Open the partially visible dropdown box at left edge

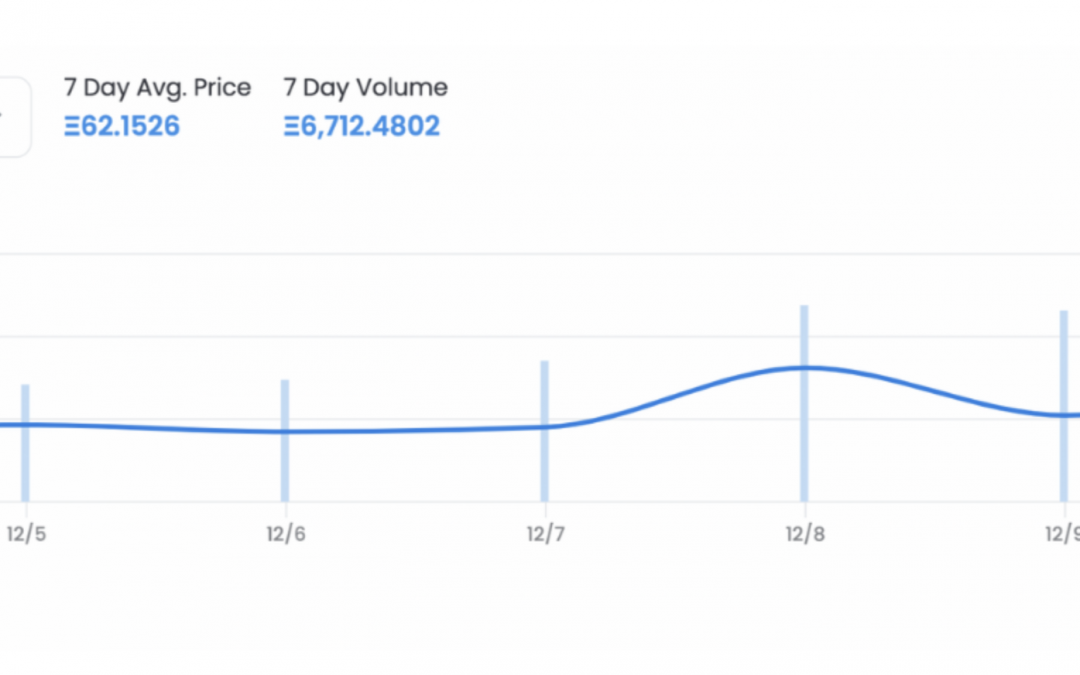pos(14,117)
